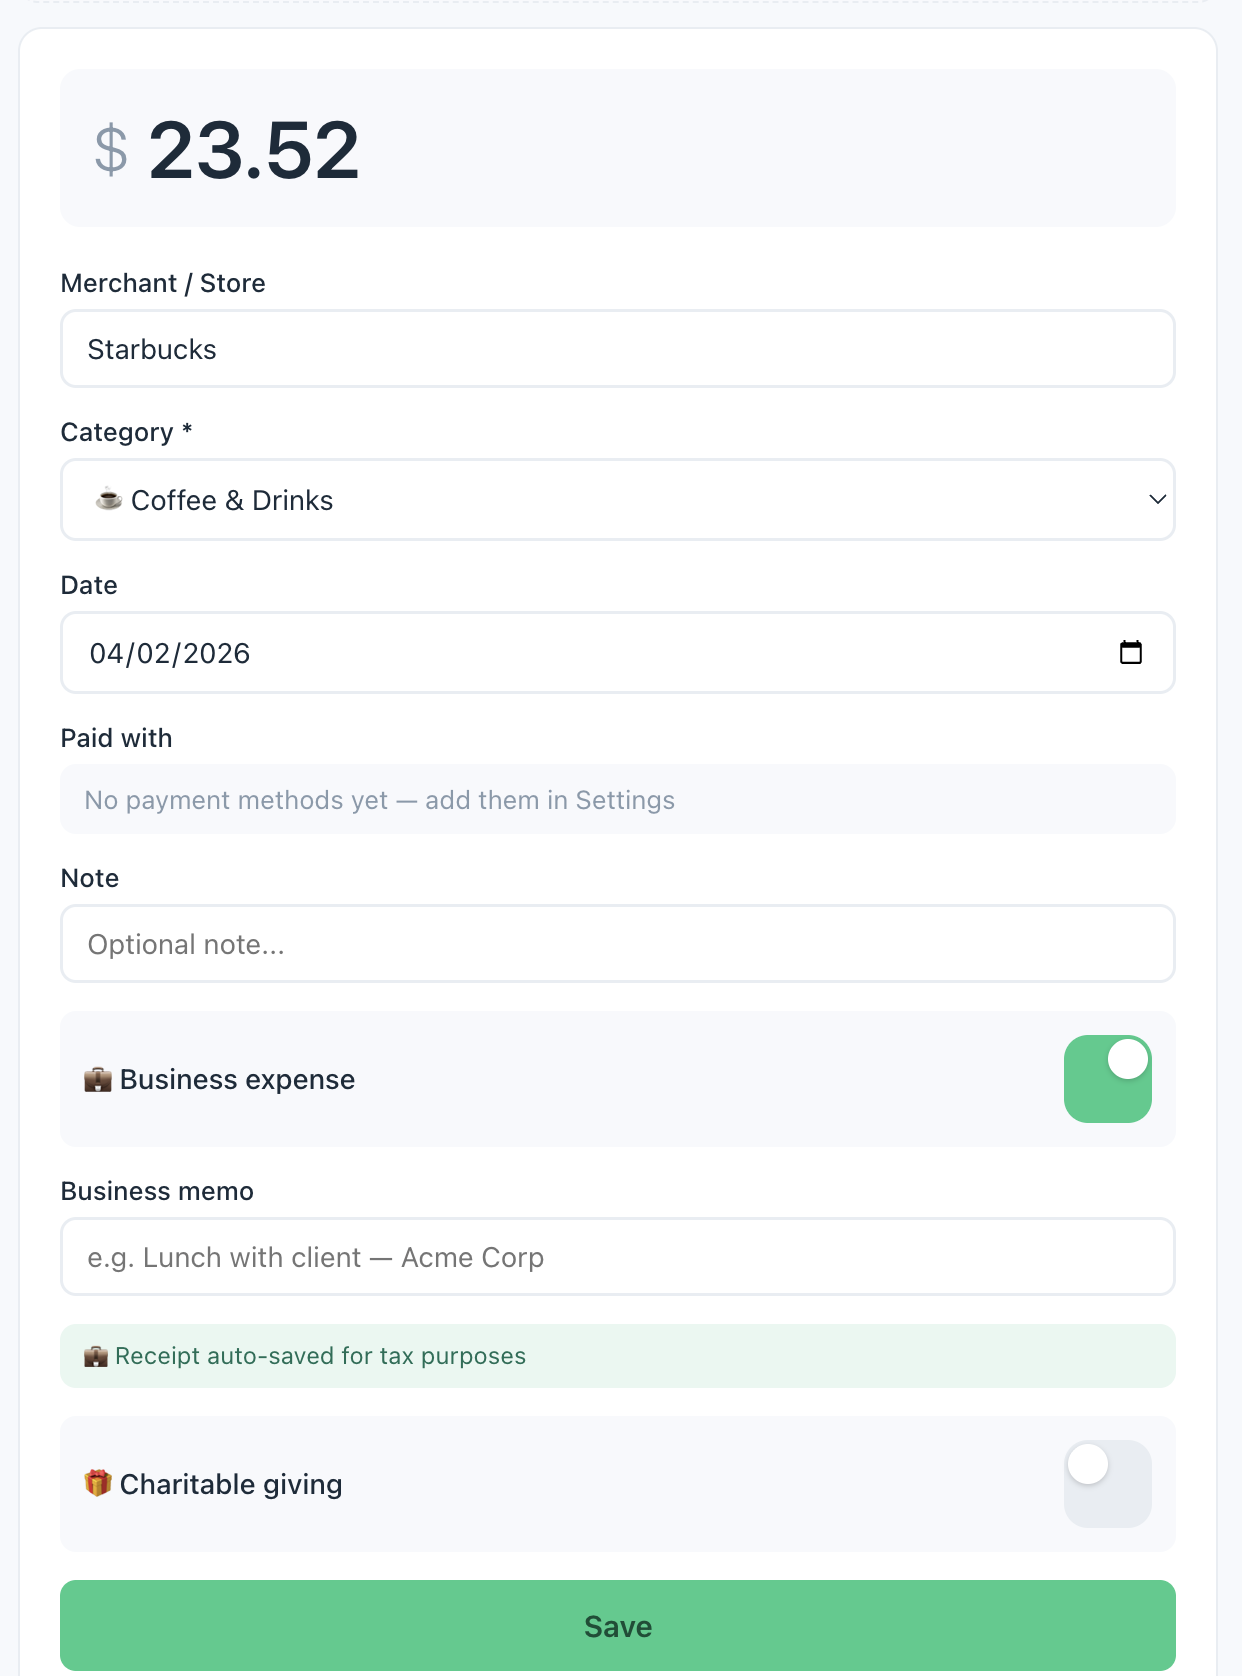Click the coffee cup icon in Category
1242x1676 pixels.
(x=109, y=499)
